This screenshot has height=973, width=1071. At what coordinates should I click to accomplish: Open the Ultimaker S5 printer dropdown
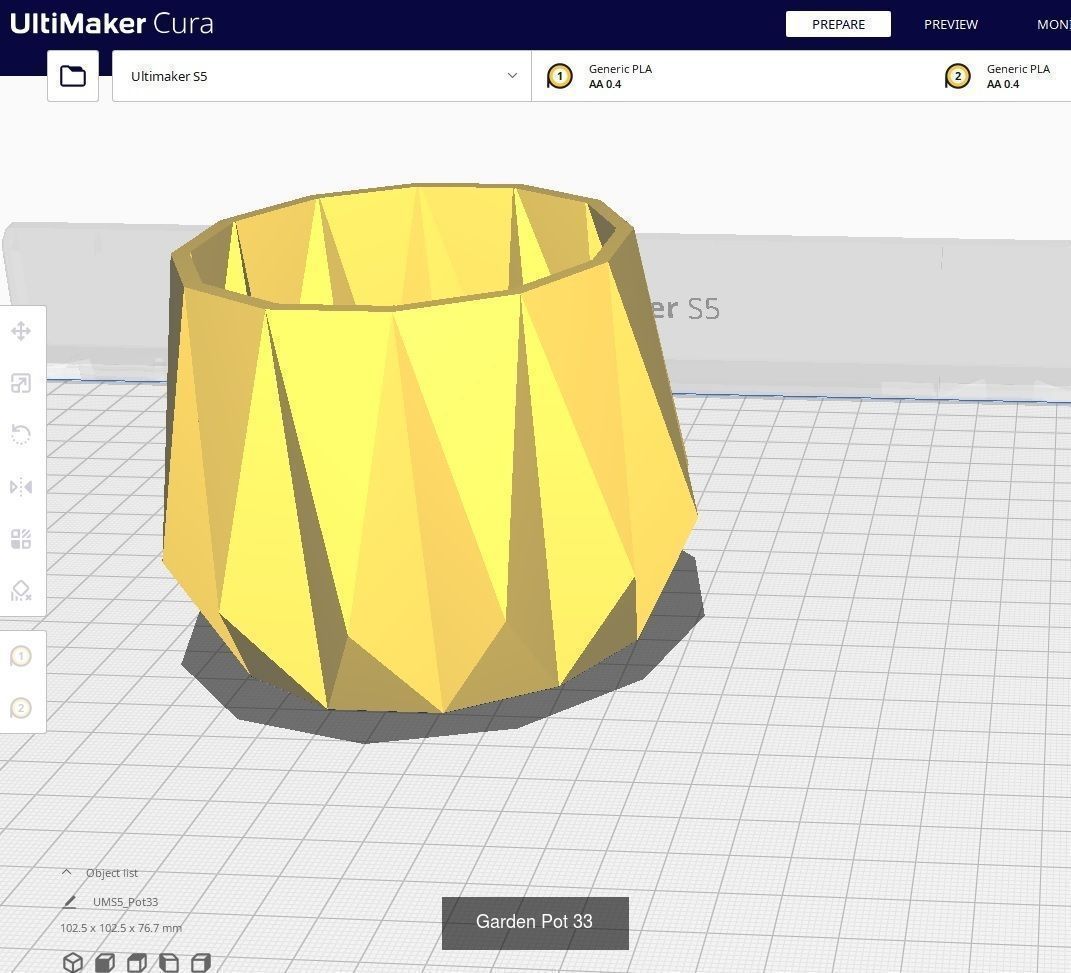point(322,76)
